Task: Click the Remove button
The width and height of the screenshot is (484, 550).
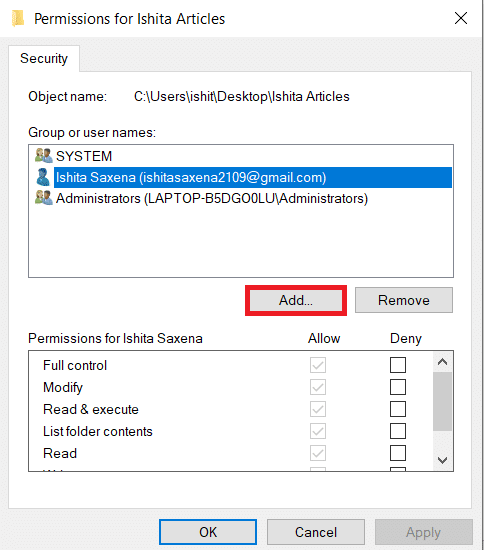Action: pyautogui.click(x=404, y=300)
